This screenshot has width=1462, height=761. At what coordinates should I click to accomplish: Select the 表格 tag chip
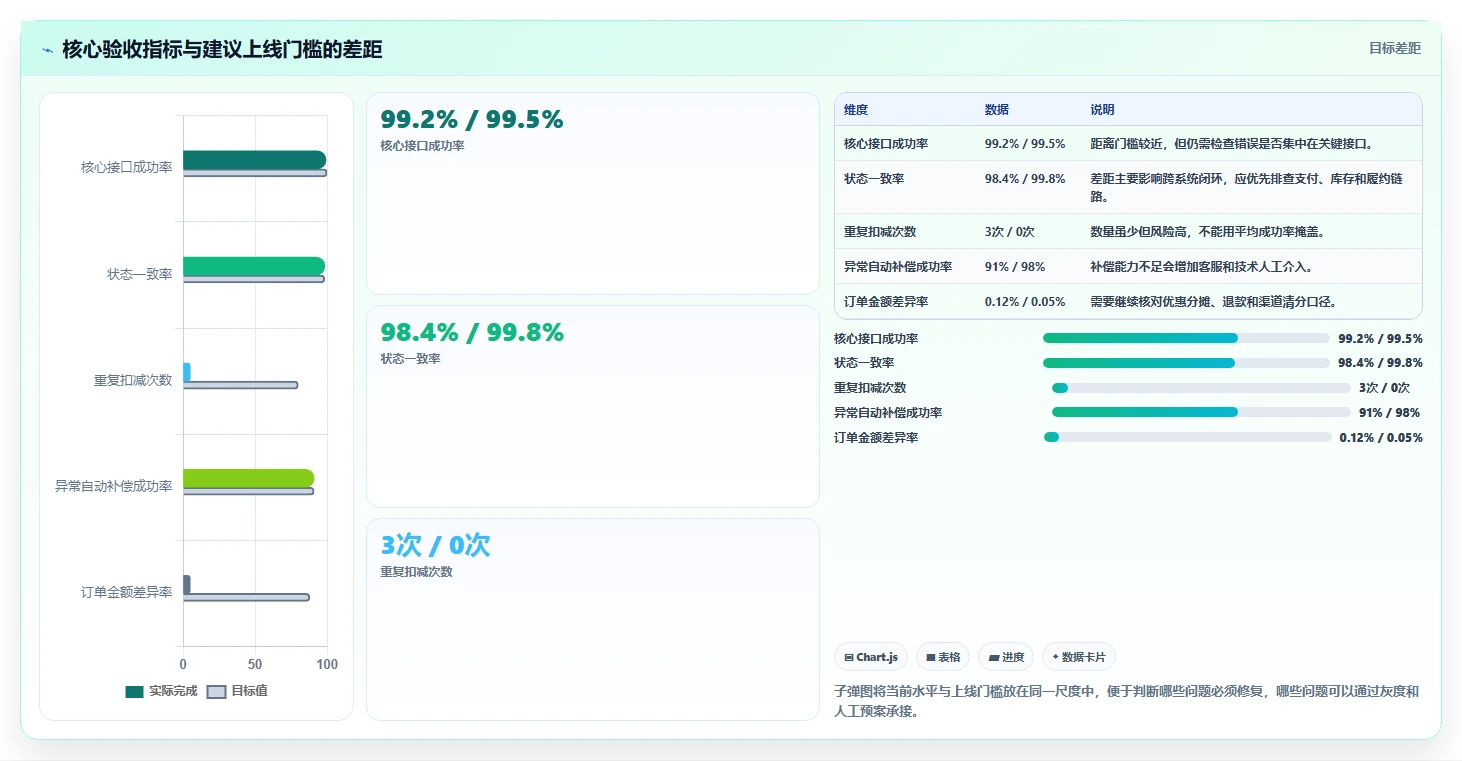tap(943, 657)
